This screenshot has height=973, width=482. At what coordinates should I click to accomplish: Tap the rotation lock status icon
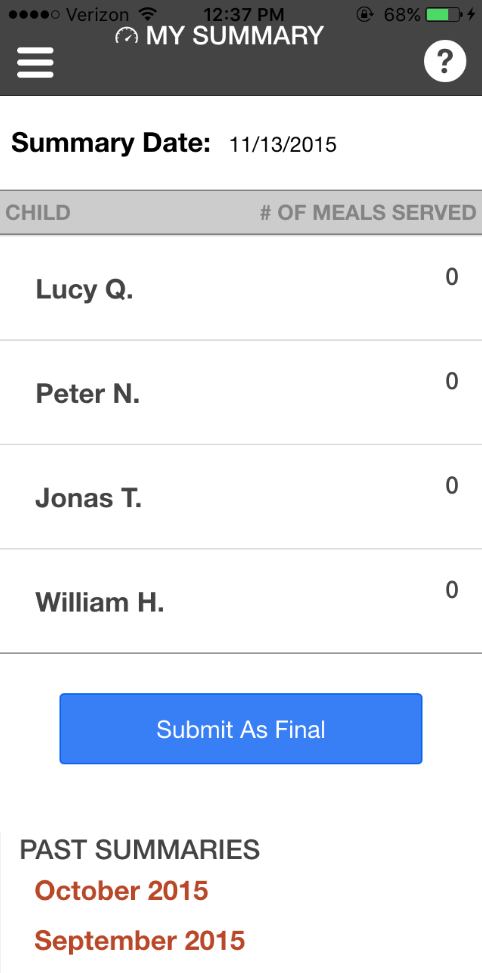pyautogui.click(x=365, y=14)
